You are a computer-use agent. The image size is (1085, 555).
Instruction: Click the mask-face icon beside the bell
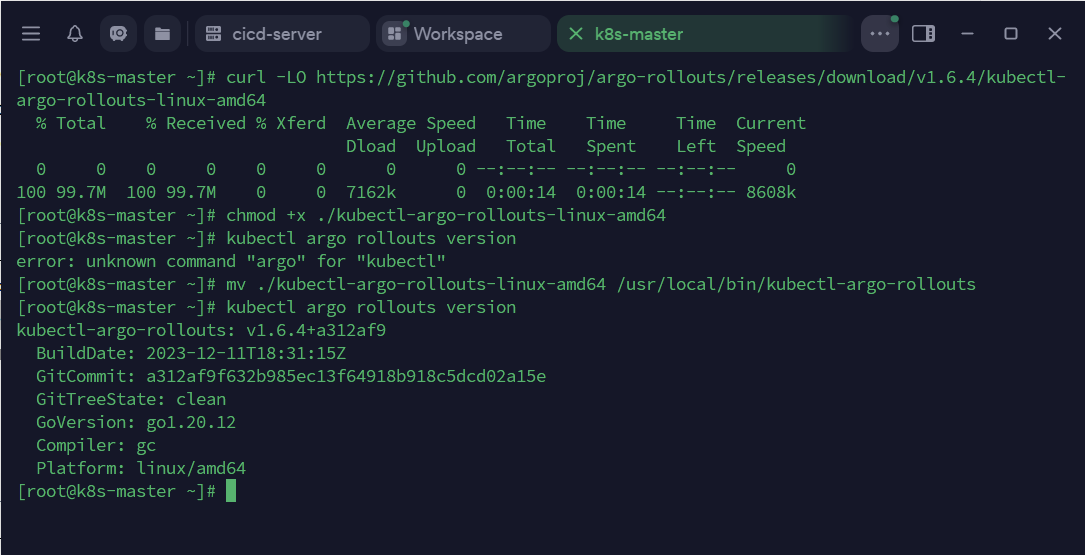click(x=118, y=34)
